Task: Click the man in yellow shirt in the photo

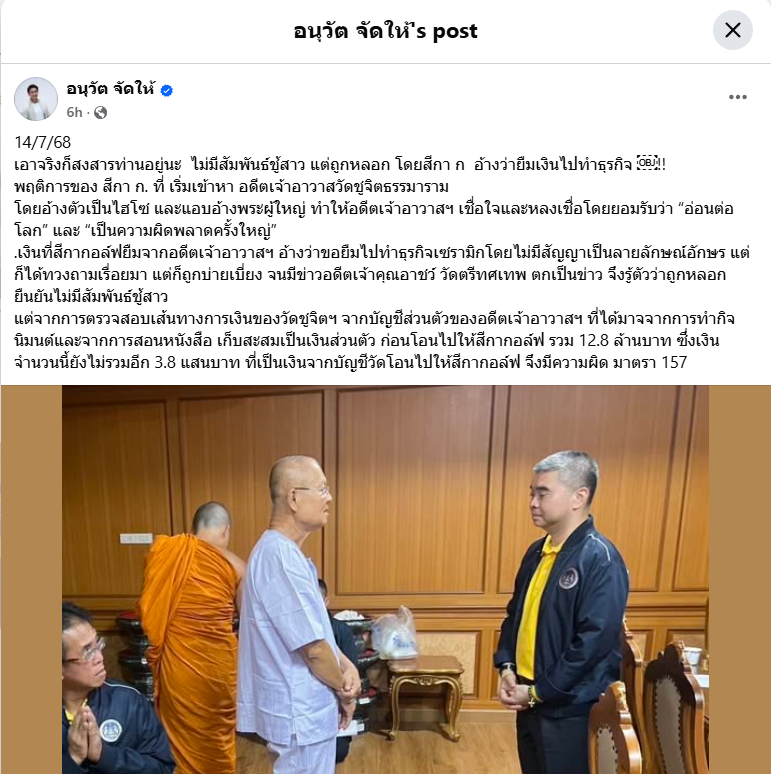Action: click(563, 612)
